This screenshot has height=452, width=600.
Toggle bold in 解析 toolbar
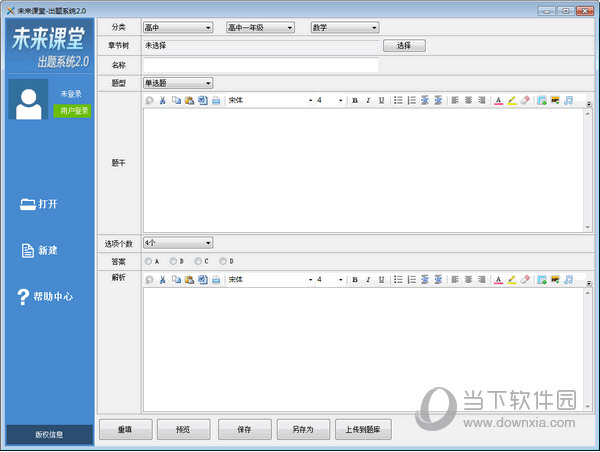pyautogui.click(x=355, y=280)
